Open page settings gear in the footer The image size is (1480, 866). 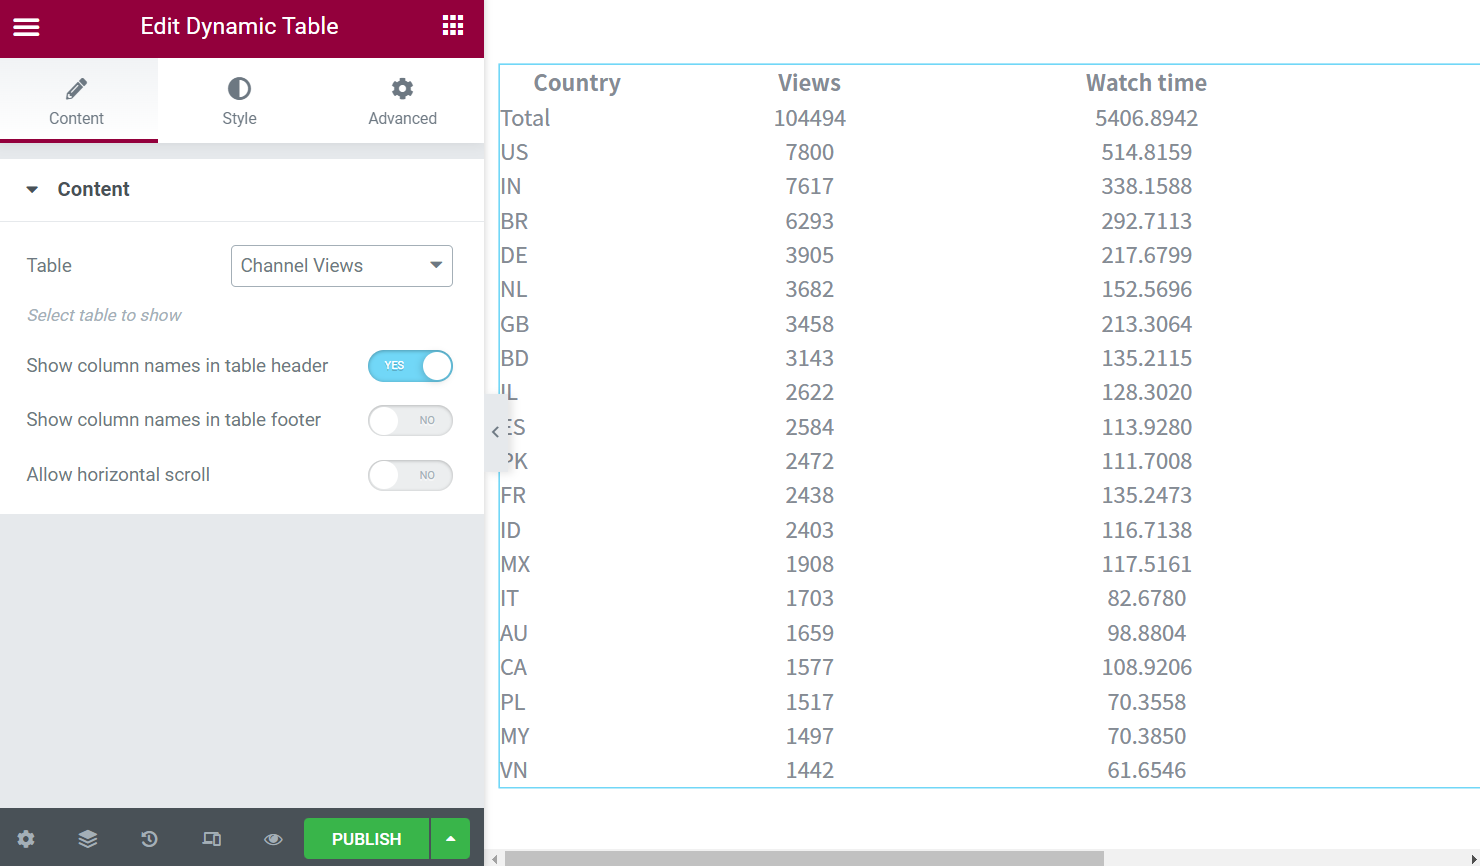(26, 839)
